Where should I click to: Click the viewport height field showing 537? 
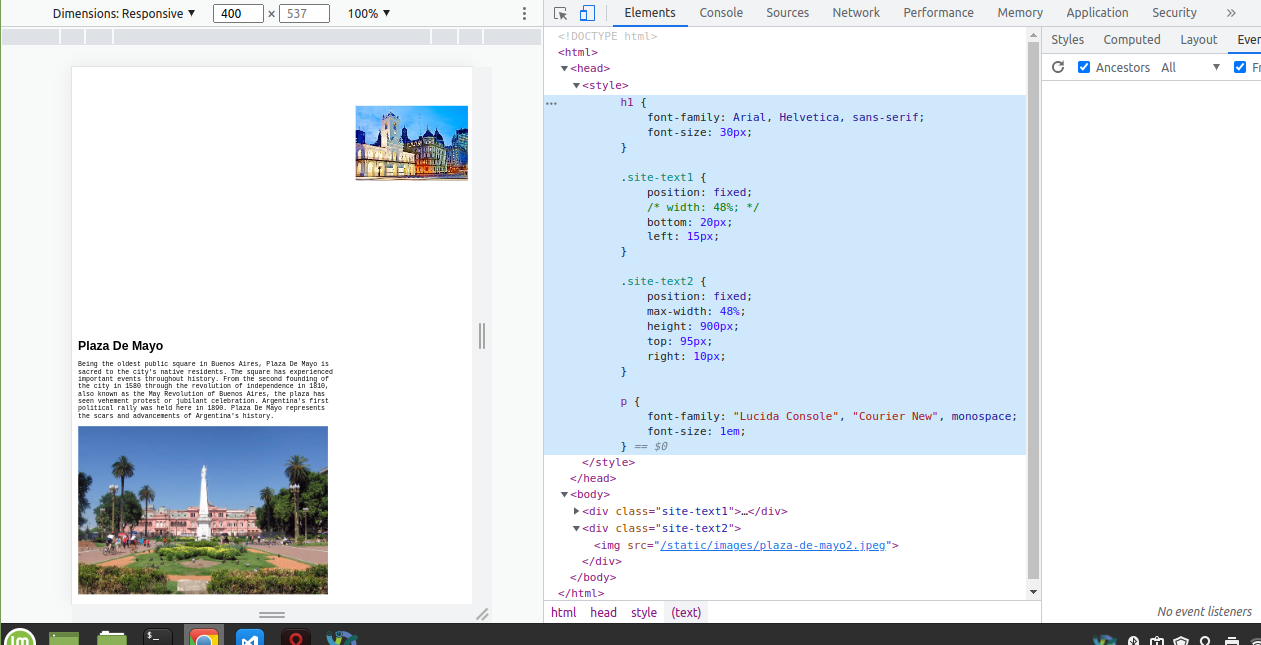[304, 14]
